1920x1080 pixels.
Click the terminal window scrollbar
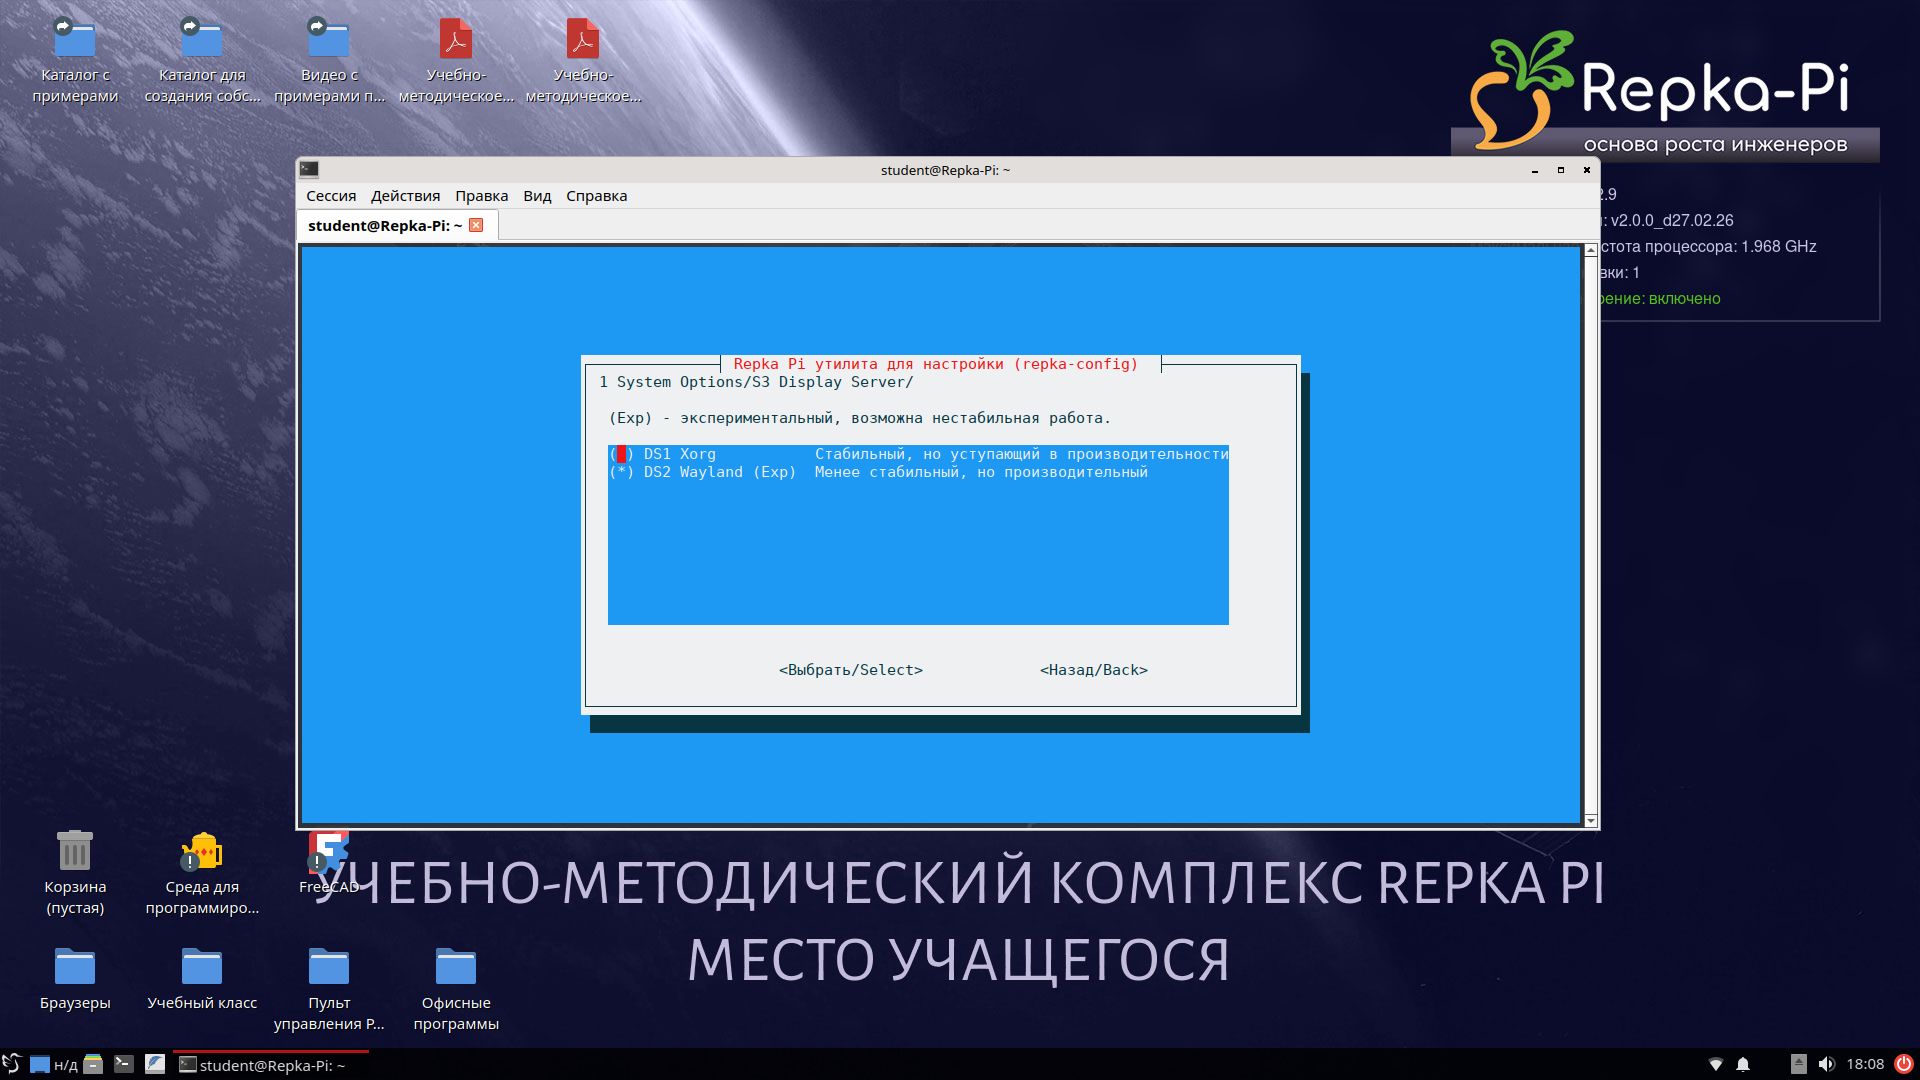pos(1591,530)
